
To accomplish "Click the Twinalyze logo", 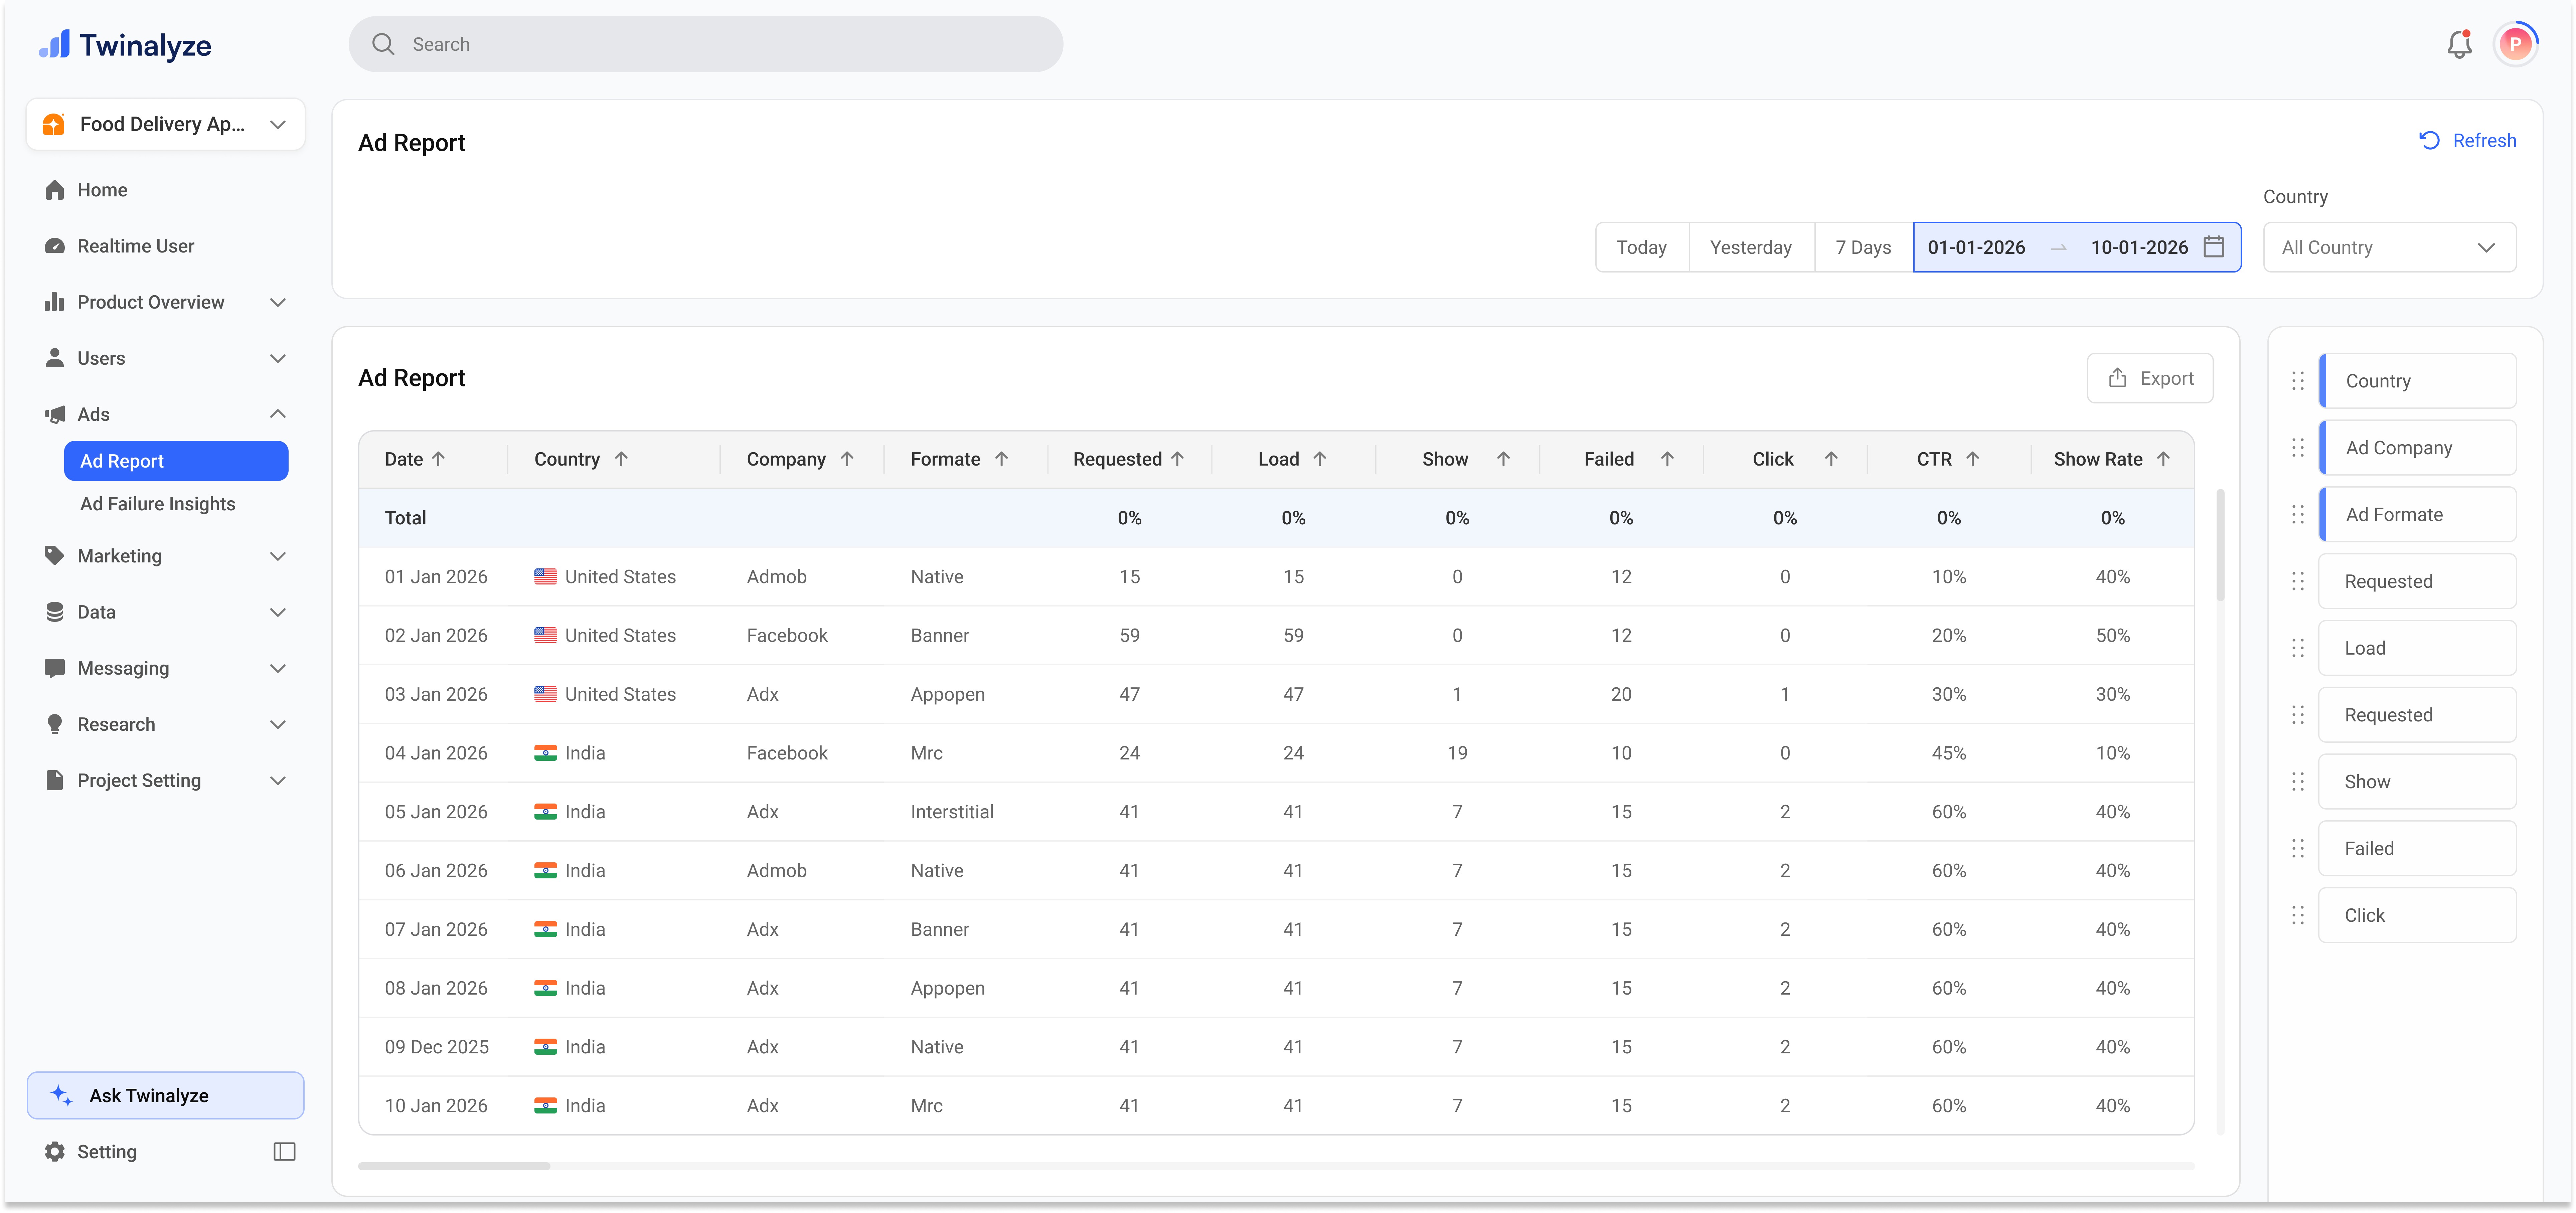I will tap(125, 45).
